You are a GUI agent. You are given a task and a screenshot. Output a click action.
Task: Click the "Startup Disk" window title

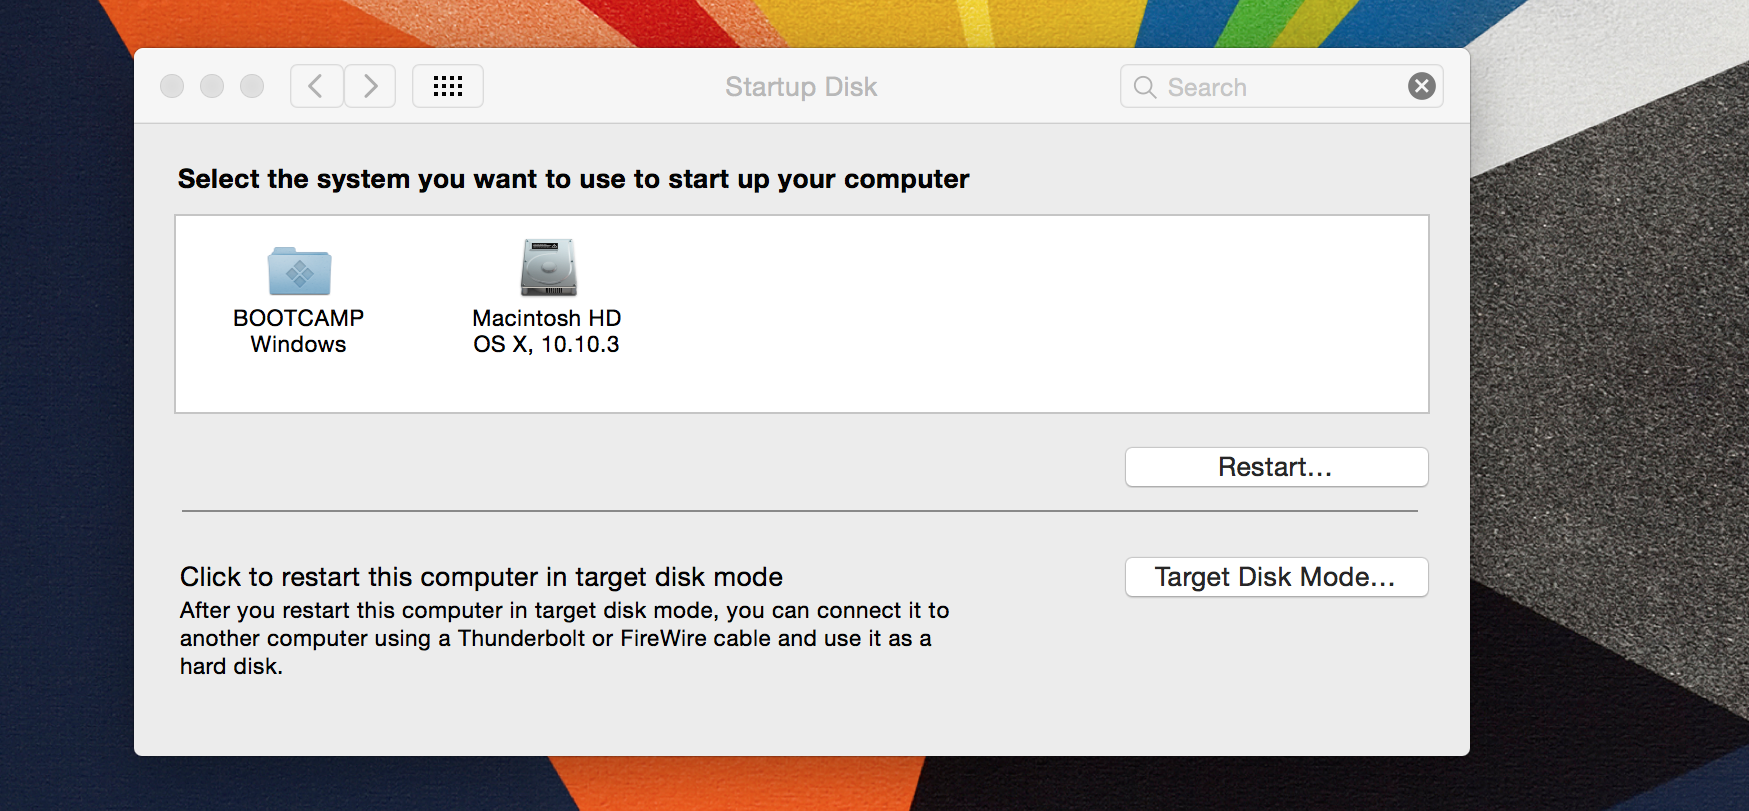[x=801, y=87]
